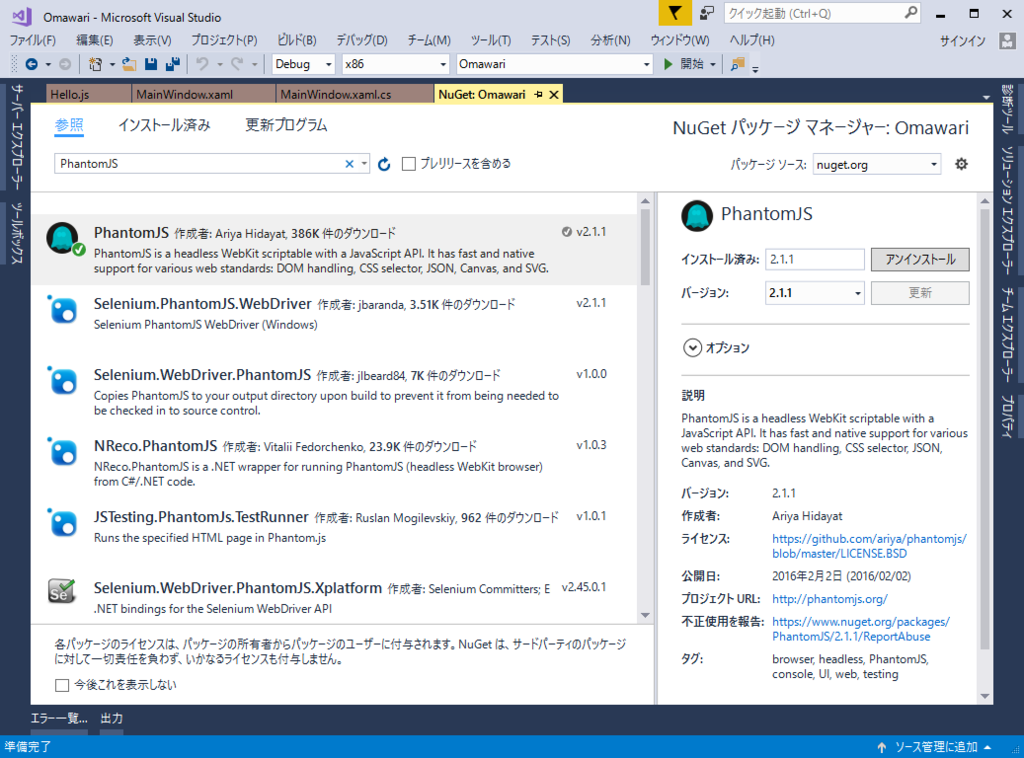Open the デバッグ(D) menu
The image size is (1024, 758).
[362, 40]
